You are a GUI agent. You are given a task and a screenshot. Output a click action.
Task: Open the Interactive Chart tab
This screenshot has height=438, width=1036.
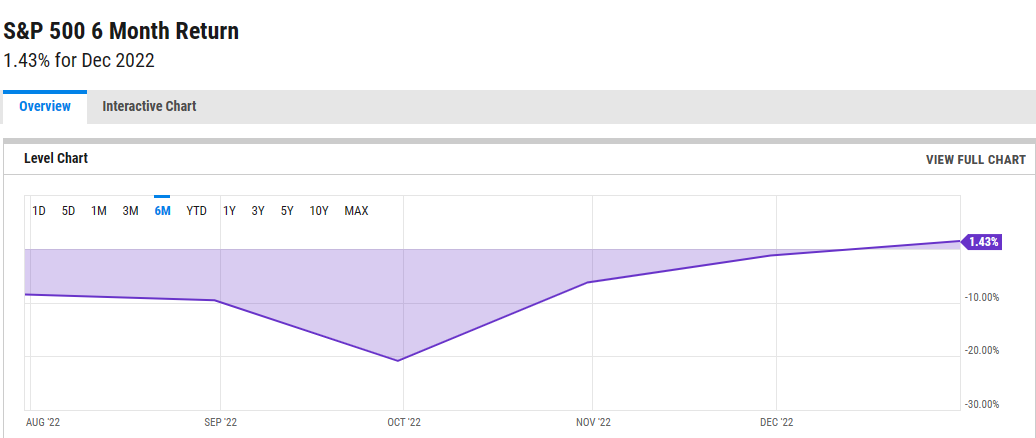click(x=149, y=106)
